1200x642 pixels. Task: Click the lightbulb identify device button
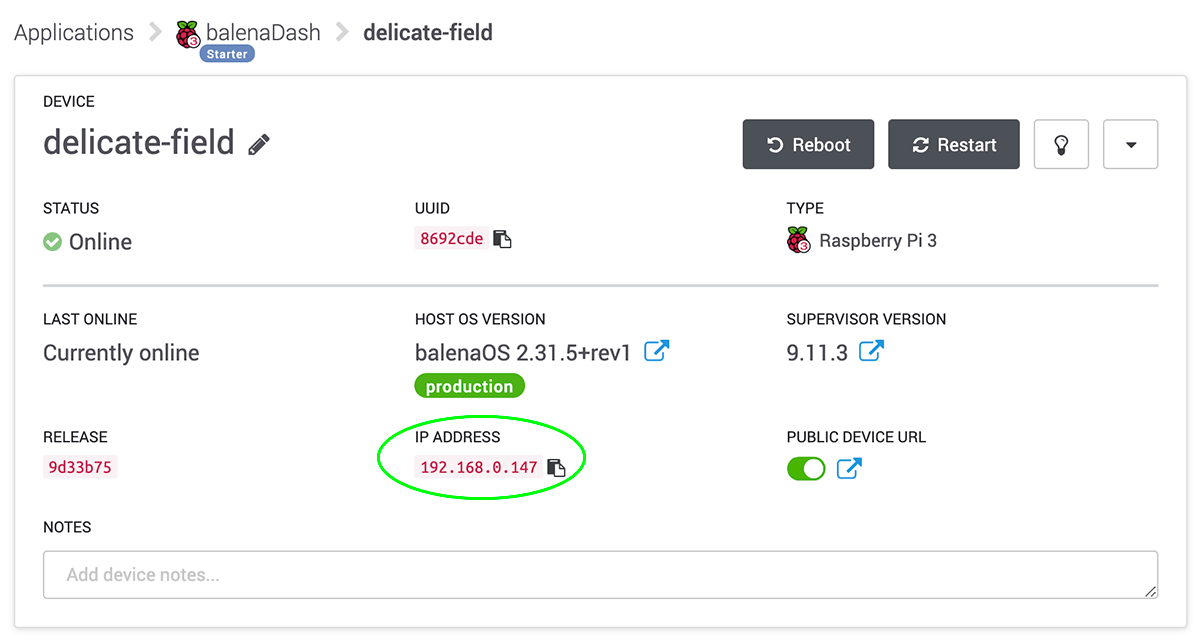1061,145
